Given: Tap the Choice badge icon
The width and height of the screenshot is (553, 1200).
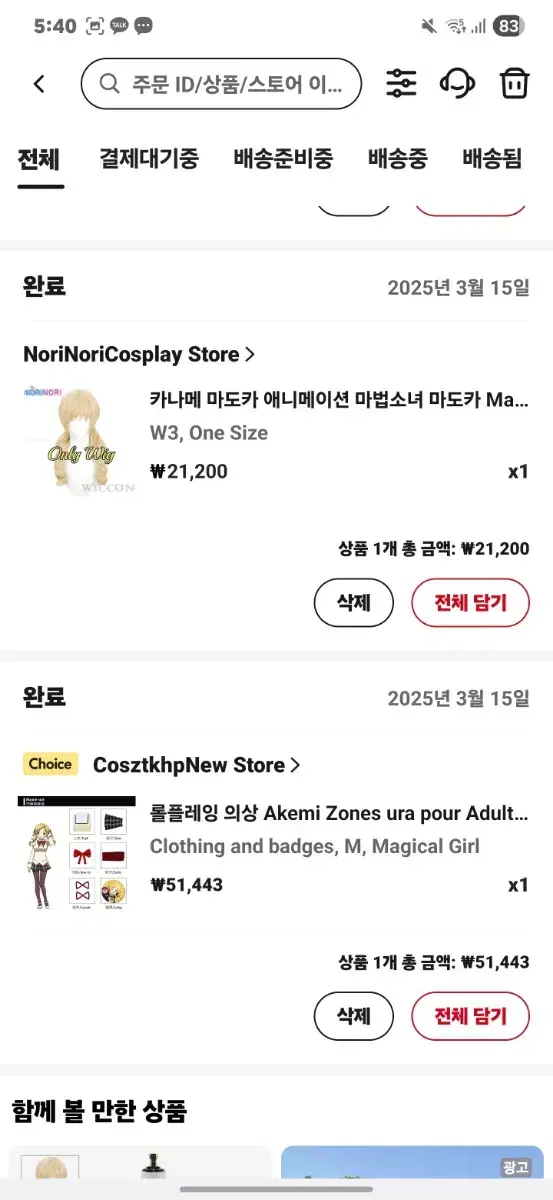Looking at the screenshot, I should (x=51, y=764).
